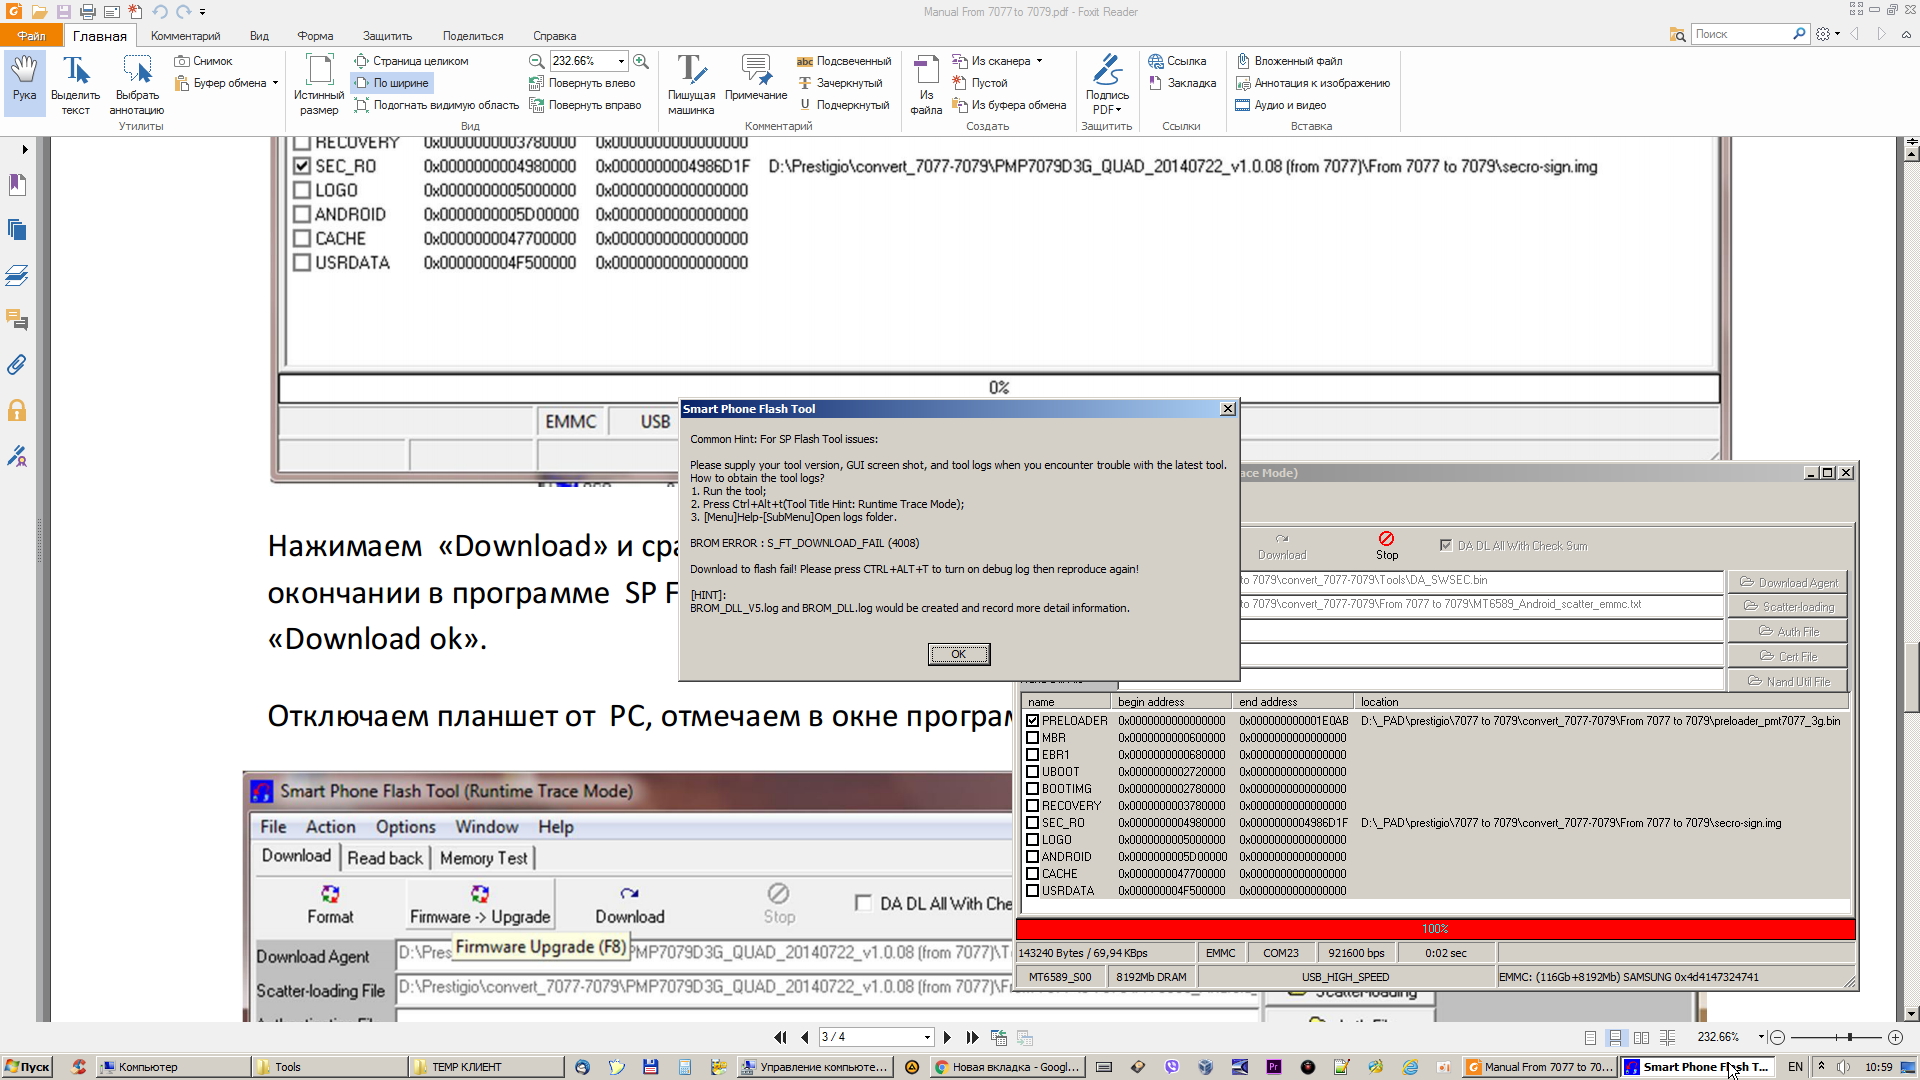Click the search (Поиск) input field
The height and width of the screenshot is (1080, 1920).
pyautogui.click(x=1741, y=34)
